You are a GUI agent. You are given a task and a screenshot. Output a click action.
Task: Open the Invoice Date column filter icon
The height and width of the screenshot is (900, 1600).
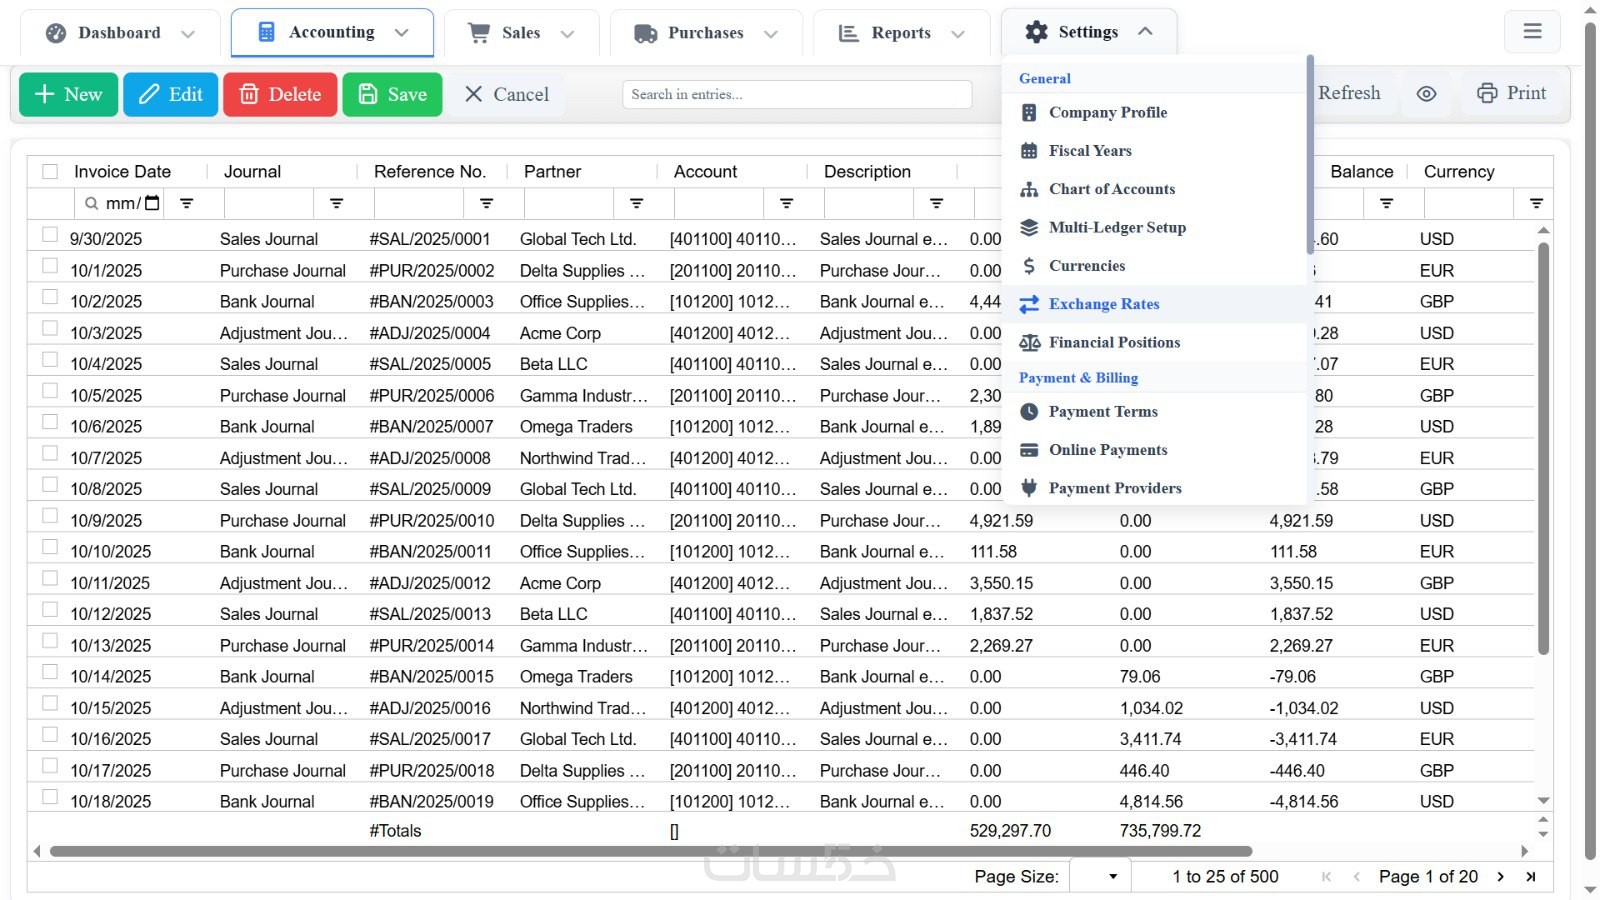[187, 203]
